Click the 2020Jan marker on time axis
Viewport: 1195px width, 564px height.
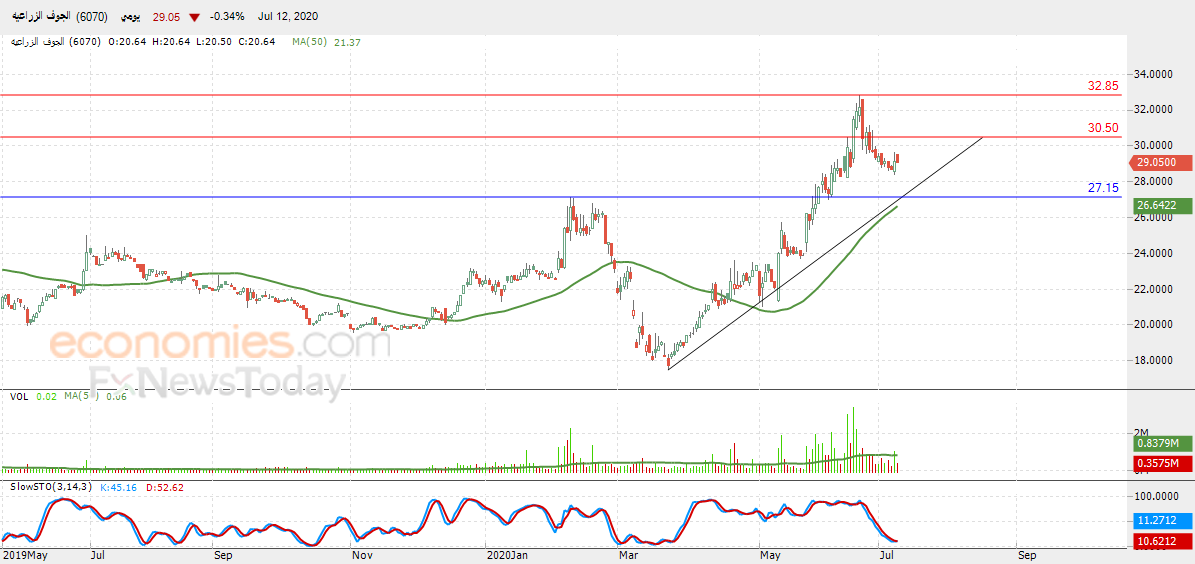click(505, 553)
